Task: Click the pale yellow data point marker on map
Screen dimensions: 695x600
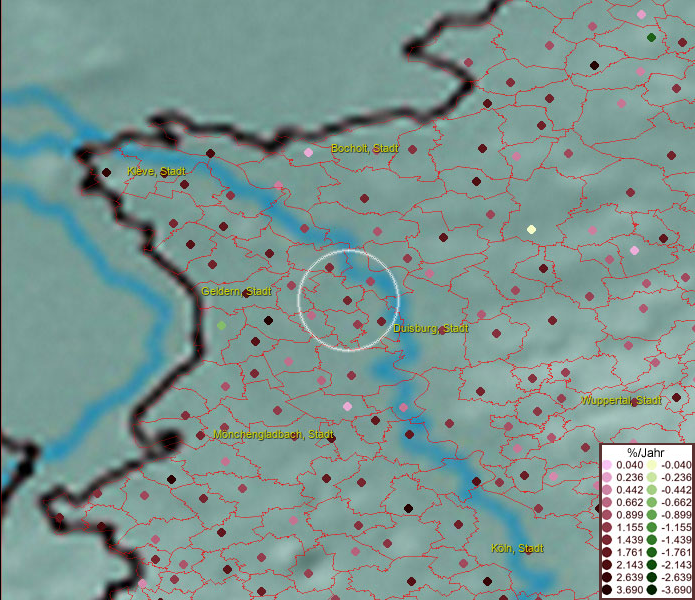Action: pos(531,230)
